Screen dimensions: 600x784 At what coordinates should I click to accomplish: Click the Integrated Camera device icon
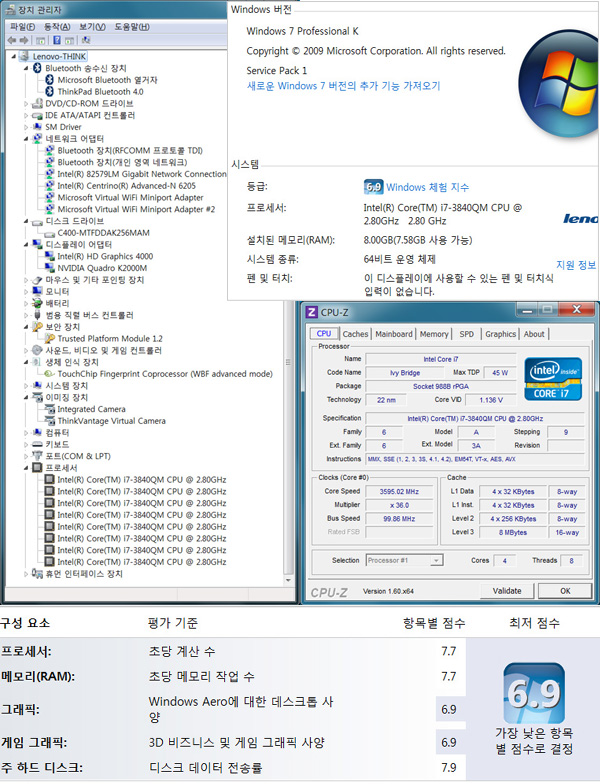tap(50, 409)
